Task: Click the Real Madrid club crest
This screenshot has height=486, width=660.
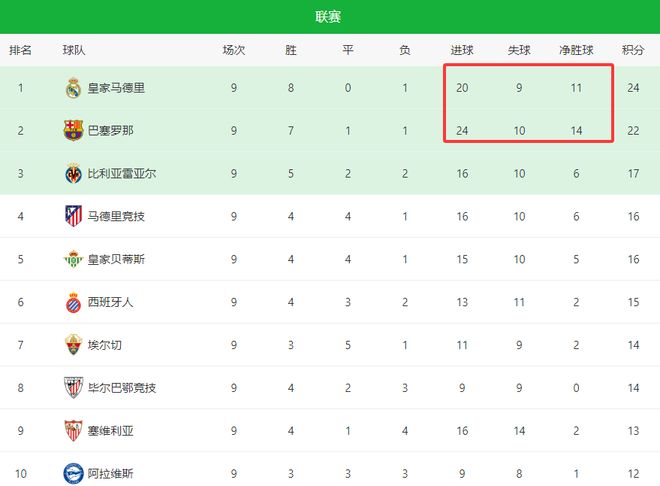Action: [x=73, y=88]
